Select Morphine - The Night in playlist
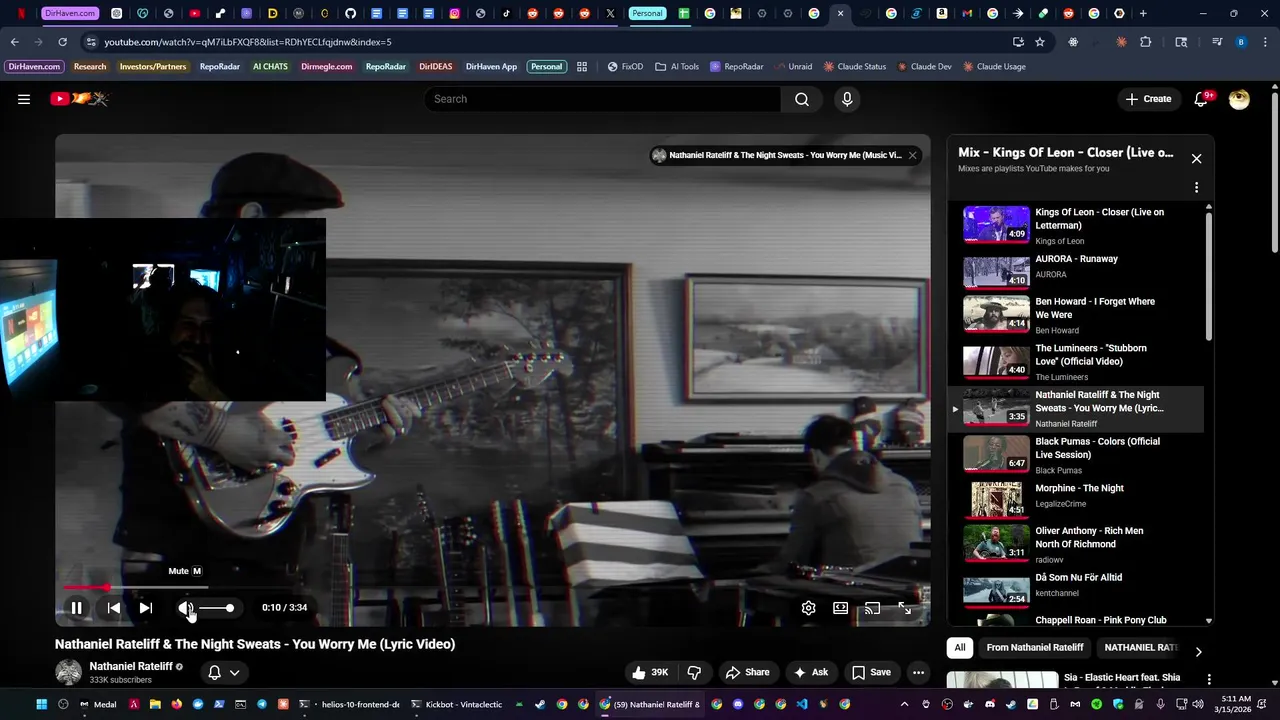 pyautogui.click(x=1076, y=500)
